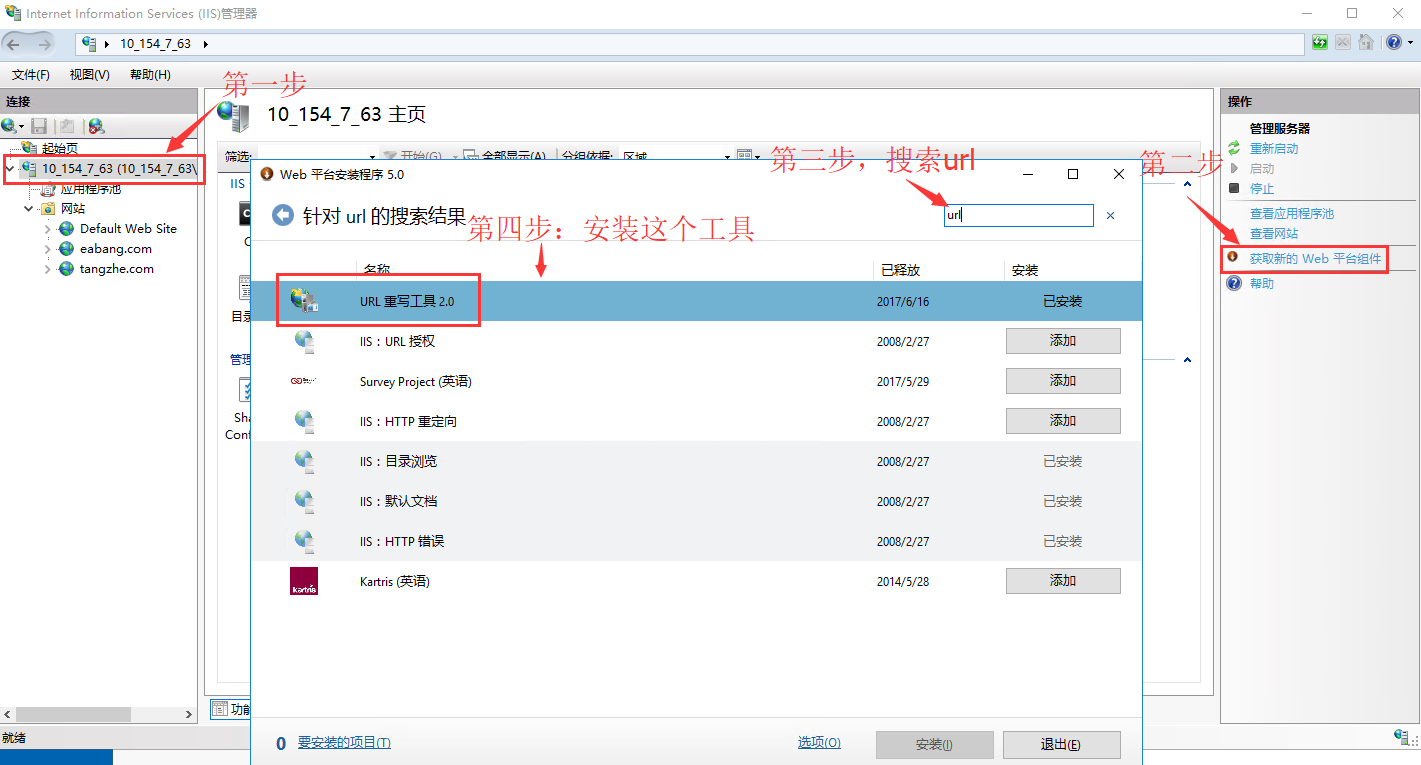The image size is (1421, 765).
Task: Select URL 重写工具 2.0 row
Action: coord(696,301)
